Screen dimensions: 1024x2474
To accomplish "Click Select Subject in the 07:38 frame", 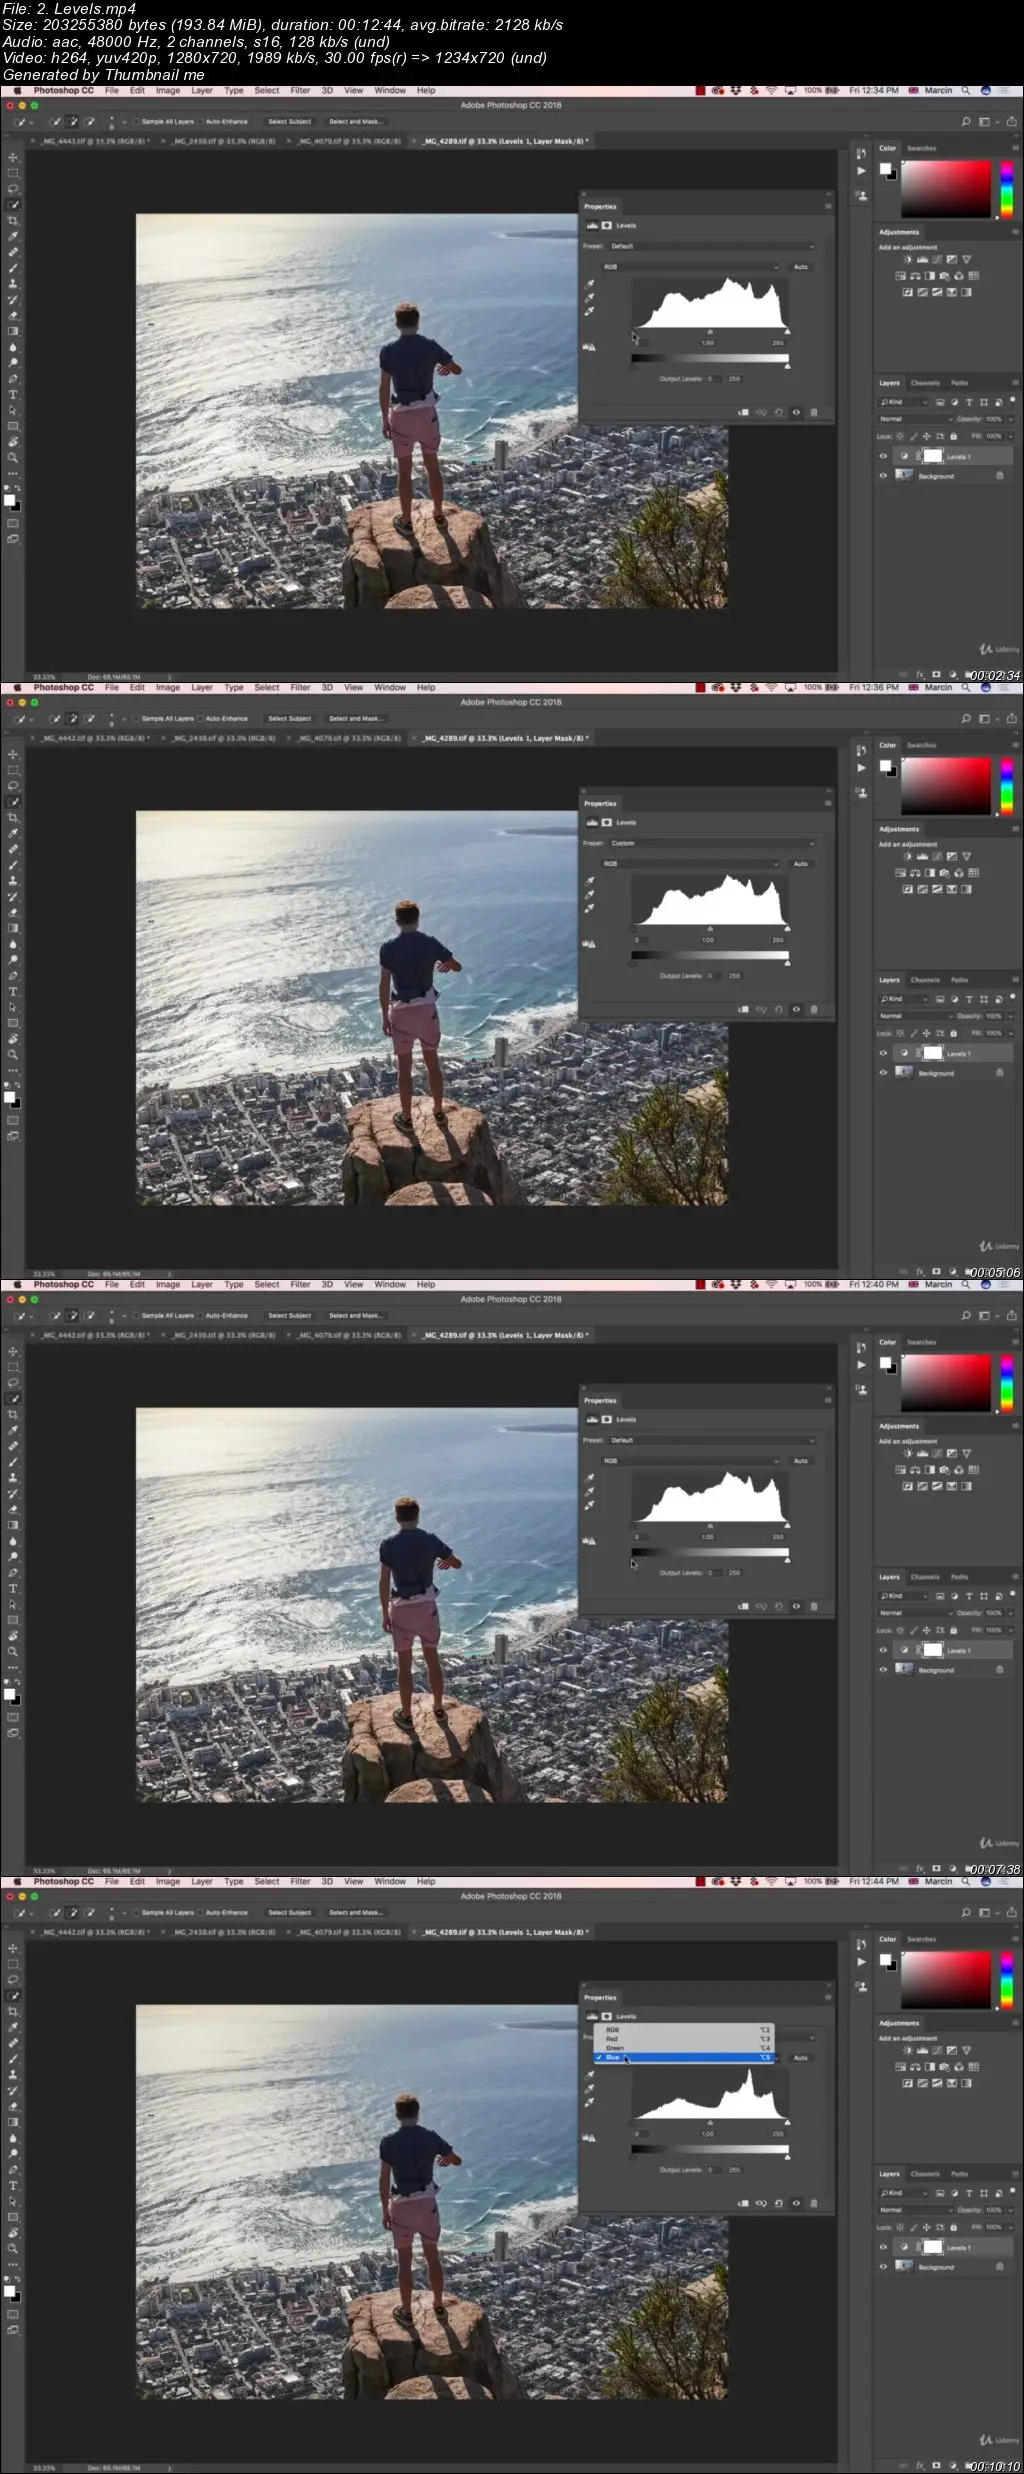I will coord(290,1316).
